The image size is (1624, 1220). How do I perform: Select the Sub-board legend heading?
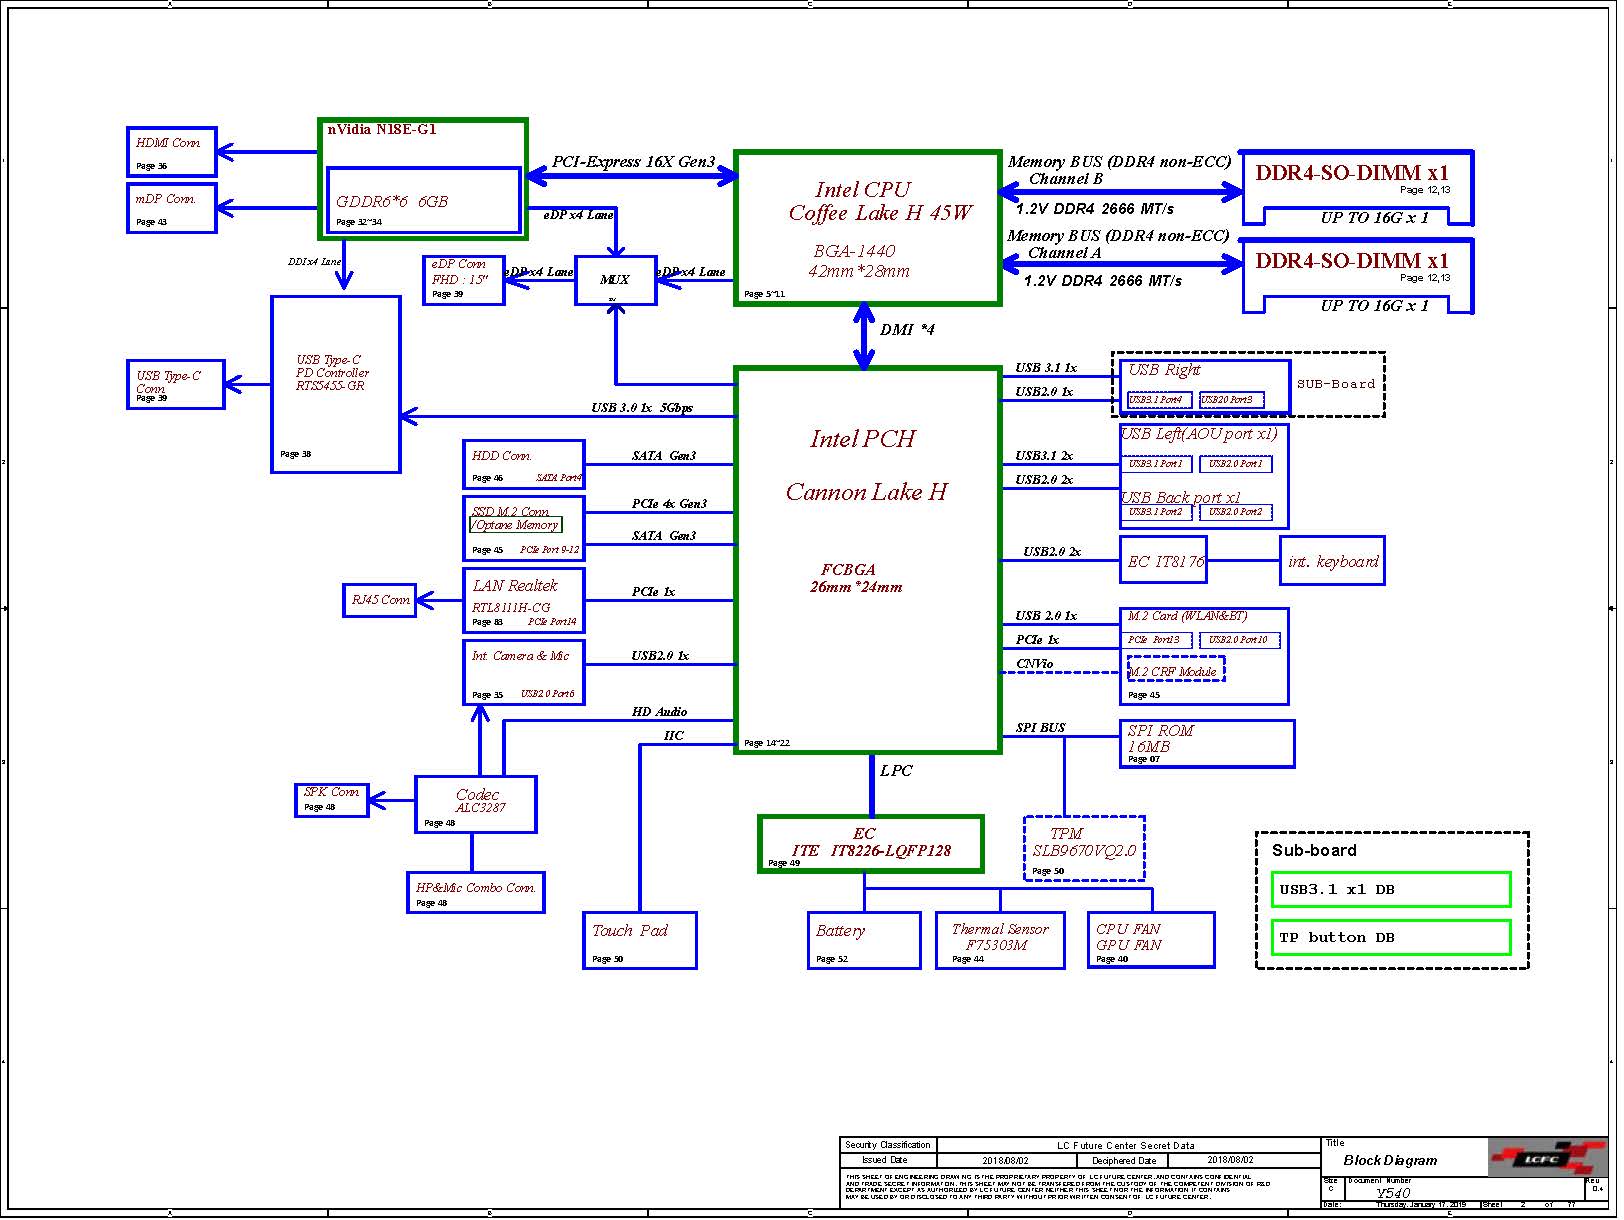coord(1314,851)
